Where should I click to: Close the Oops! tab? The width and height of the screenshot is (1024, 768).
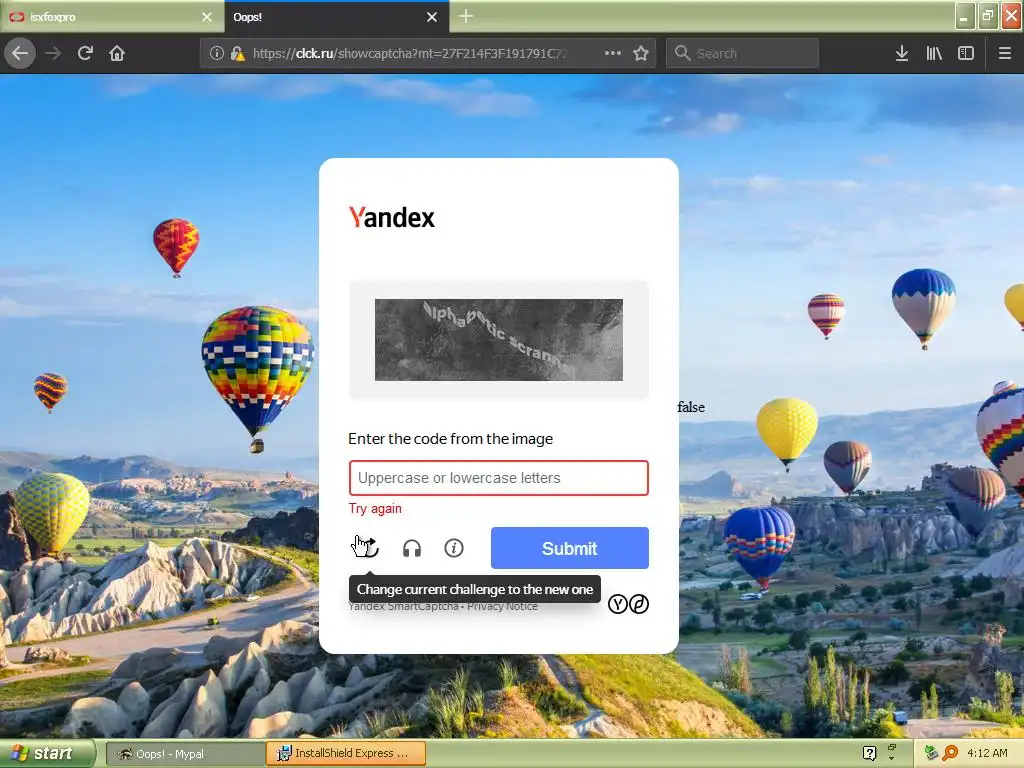pos(432,17)
